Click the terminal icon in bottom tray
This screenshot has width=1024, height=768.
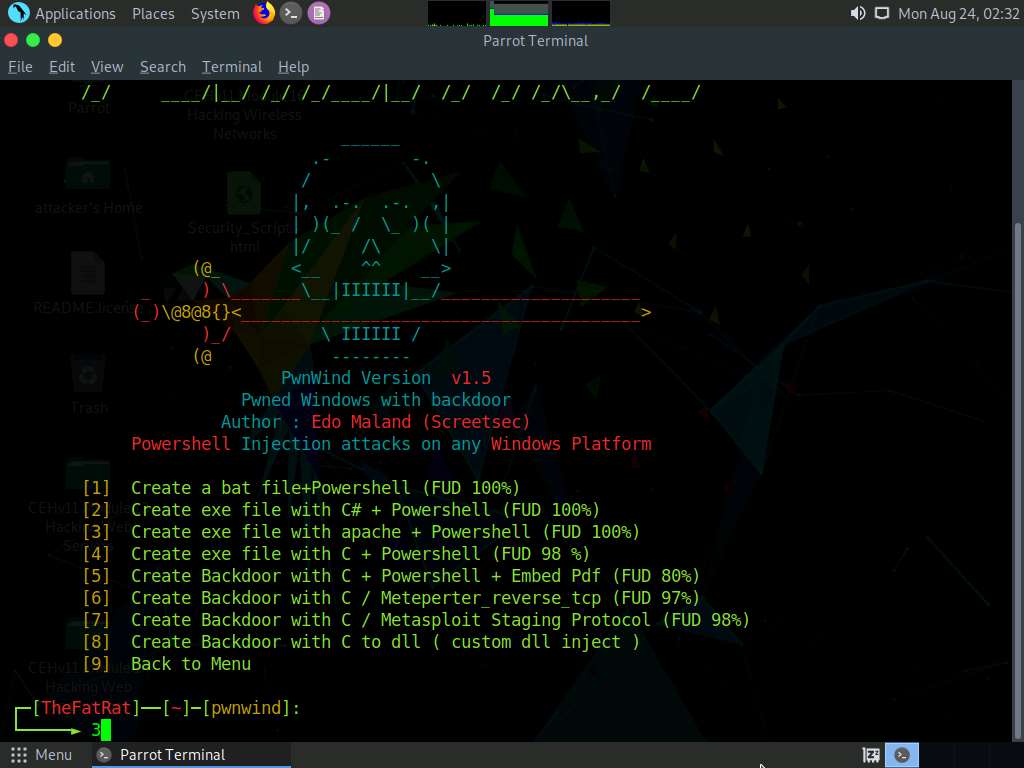point(902,756)
